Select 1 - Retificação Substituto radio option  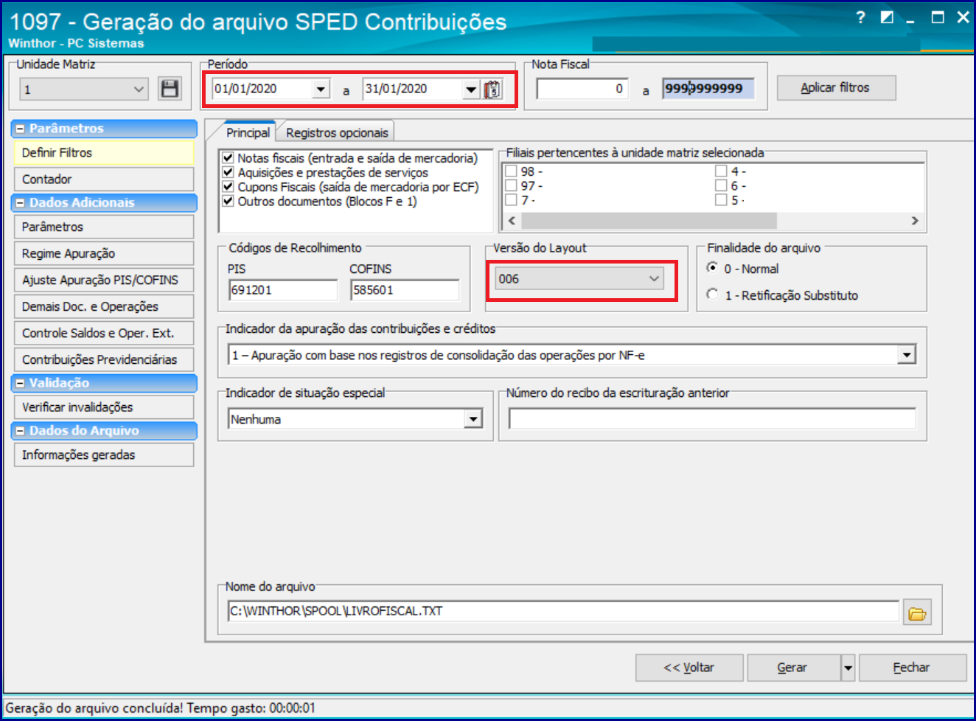pyautogui.click(x=712, y=295)
